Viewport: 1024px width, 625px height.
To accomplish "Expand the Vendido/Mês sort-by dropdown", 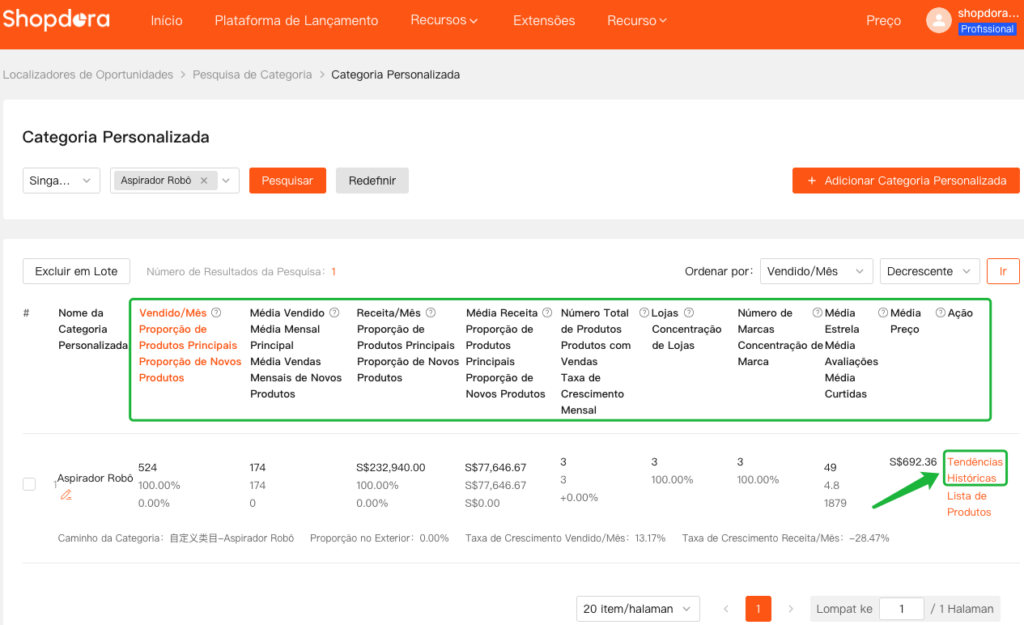I will click(815, 271).
